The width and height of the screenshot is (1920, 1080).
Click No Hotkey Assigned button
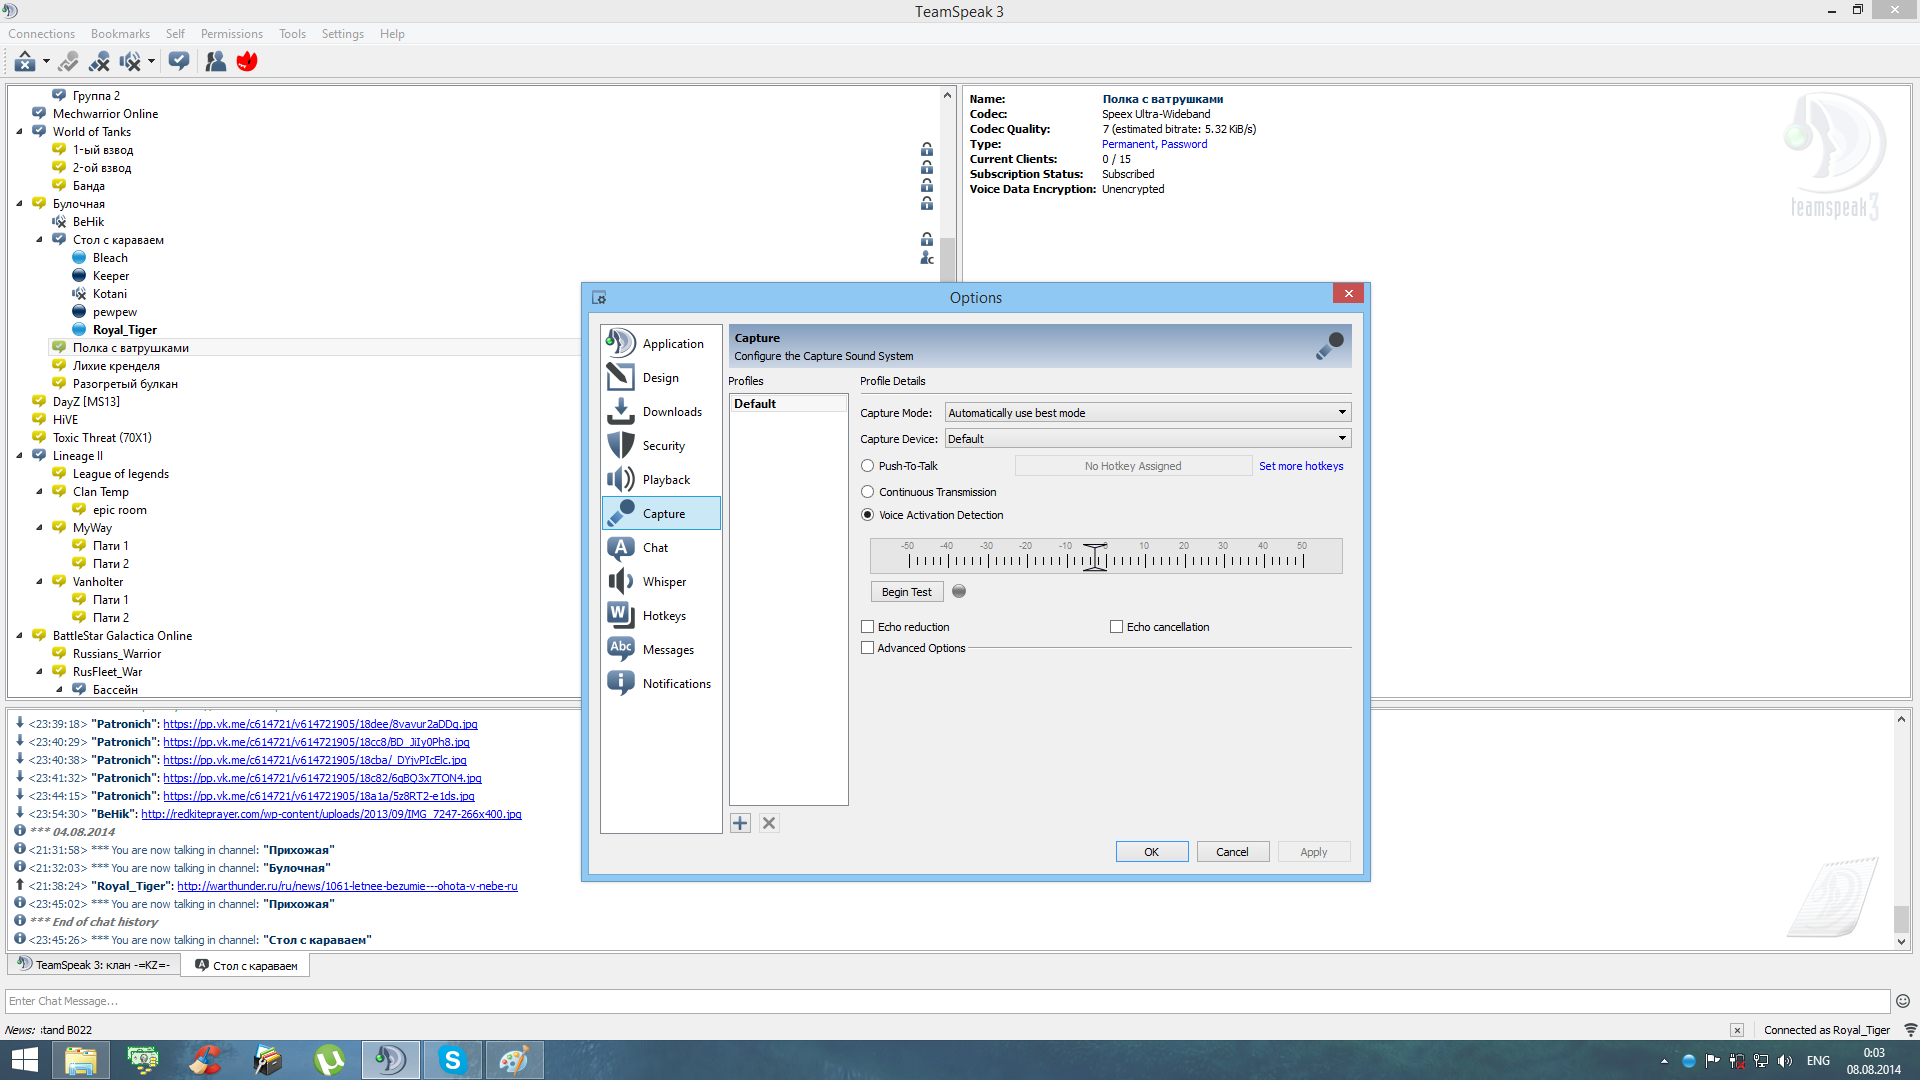pos(1133,466)
